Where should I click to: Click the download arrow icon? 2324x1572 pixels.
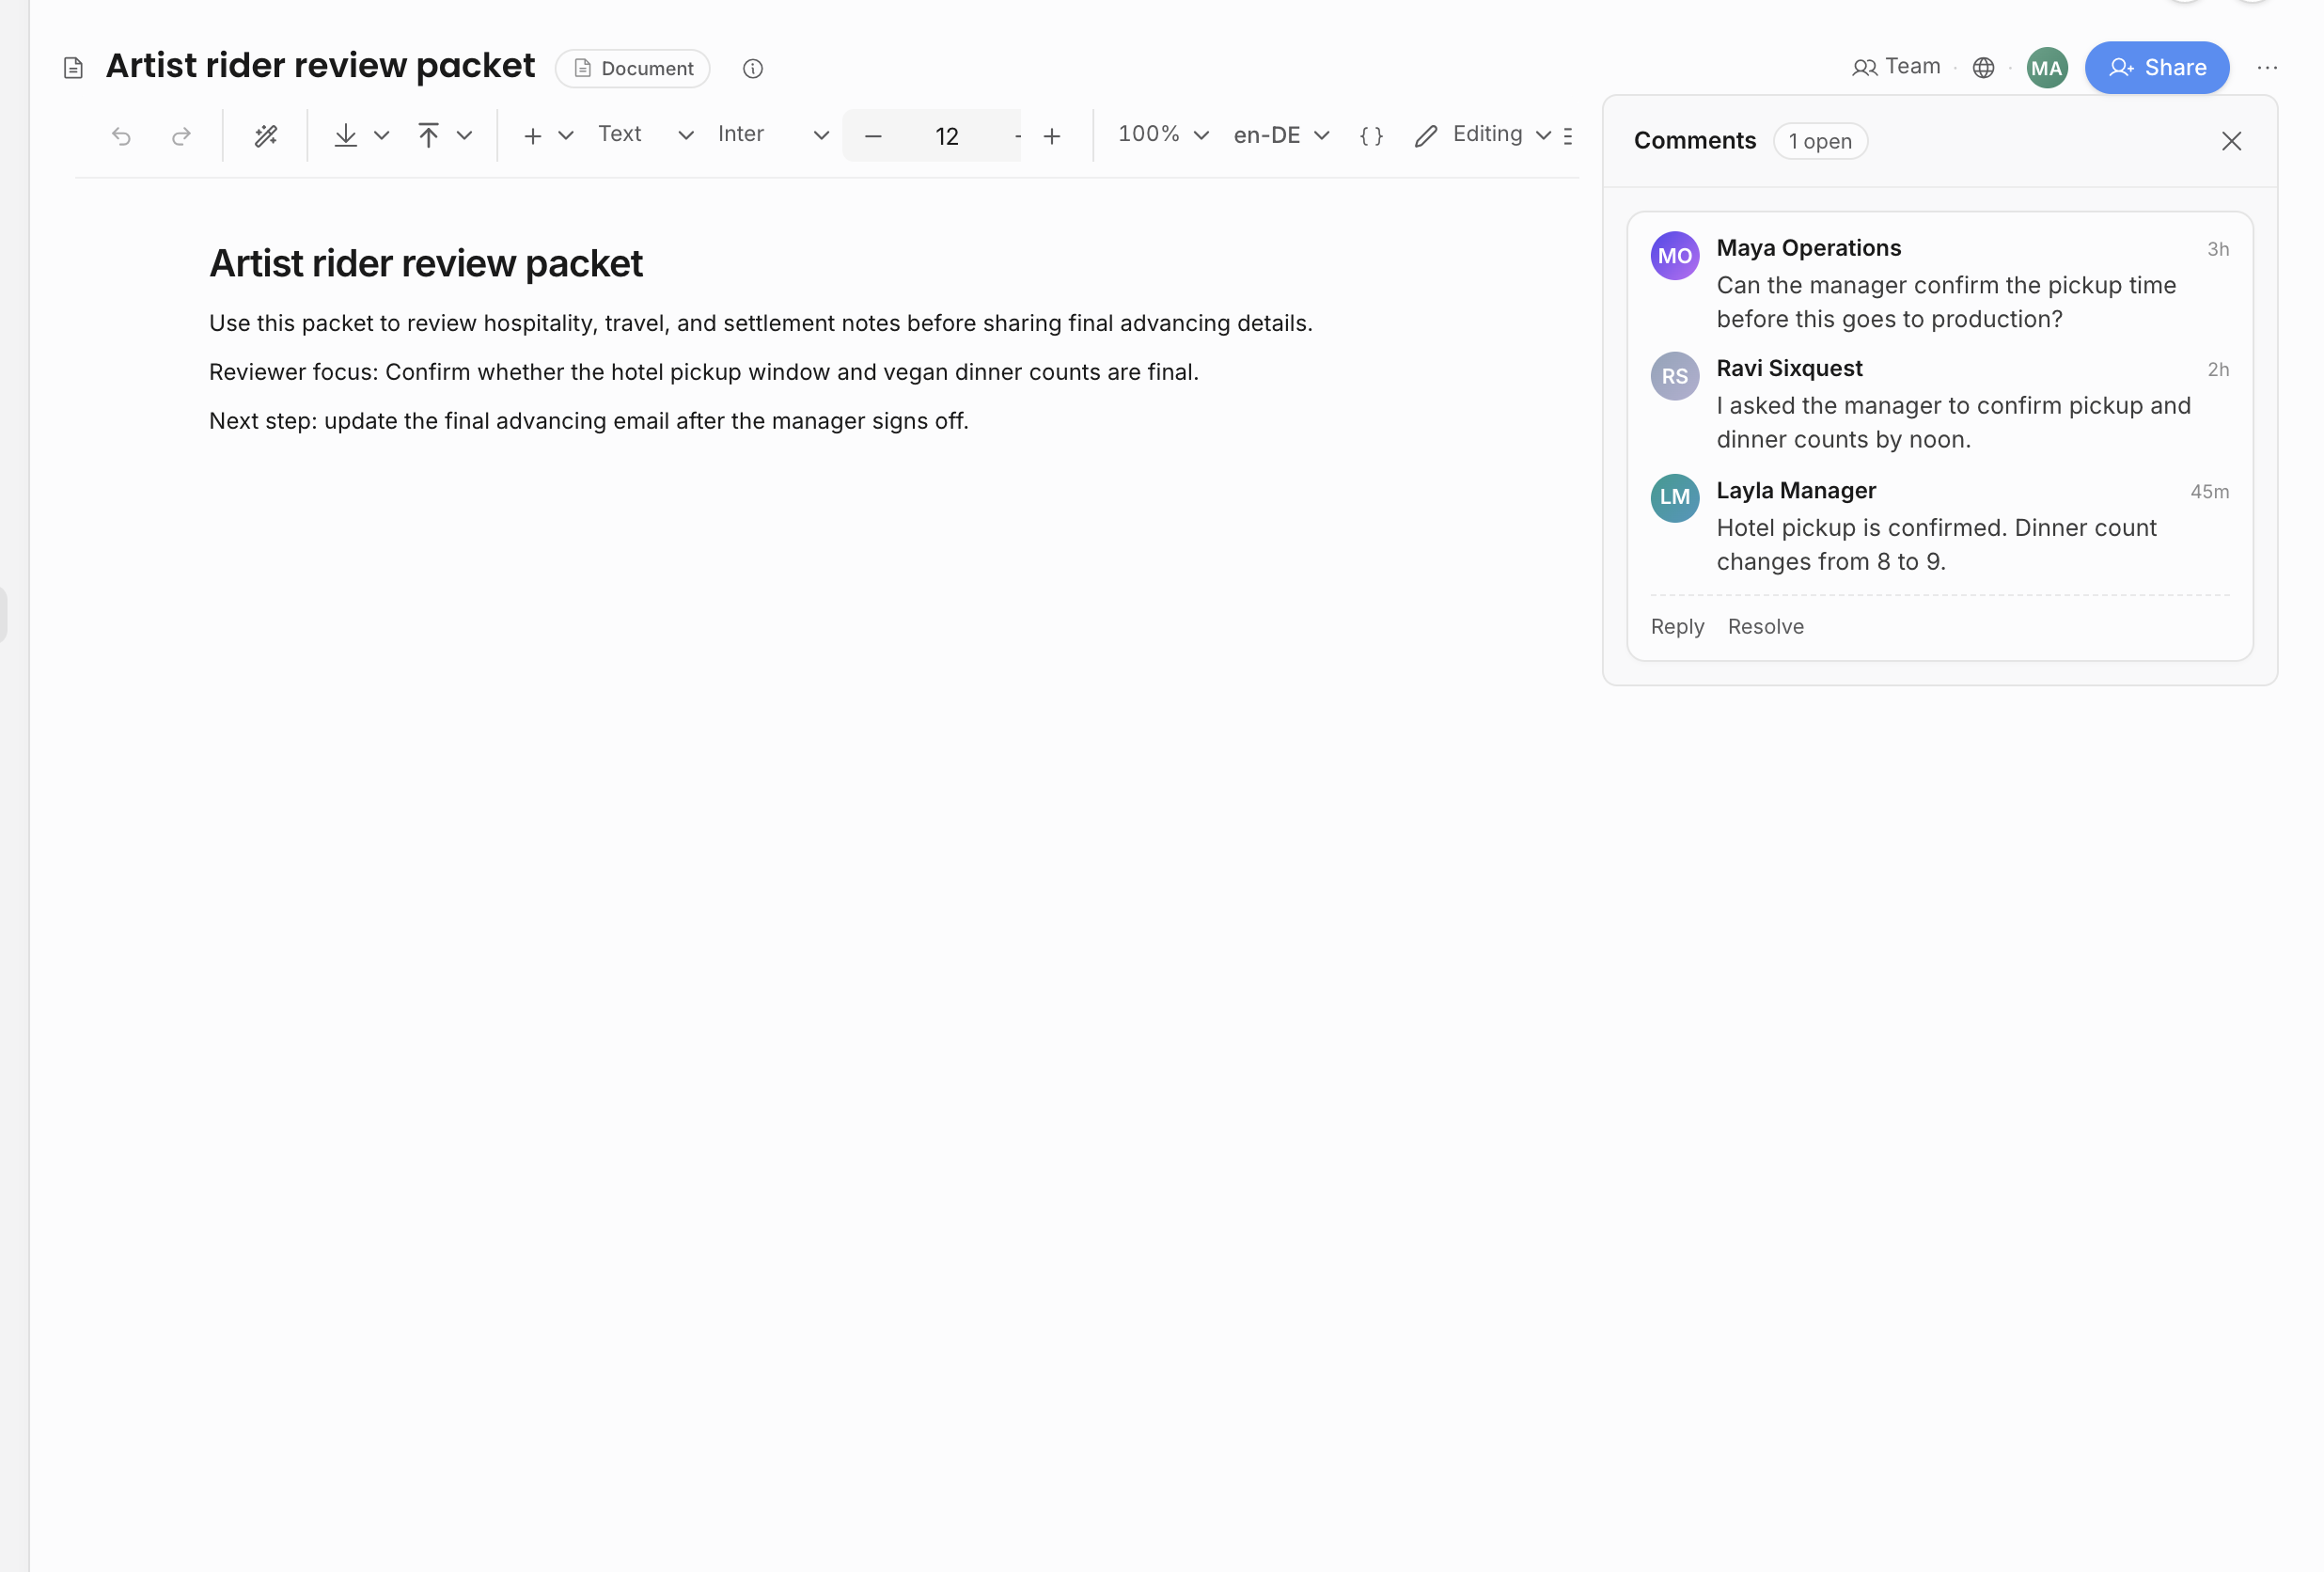(346, 135)
